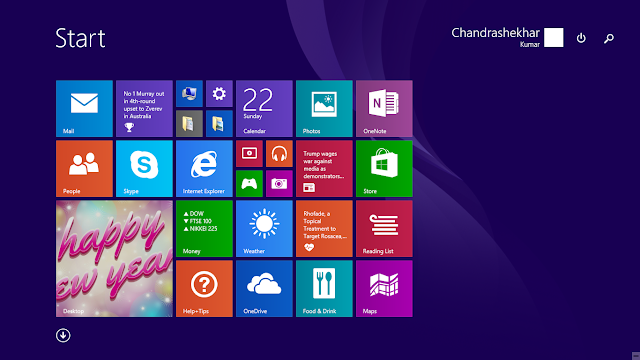Image resolution: width=640 pixels, height=360 pixels.
Task: Open the Maps tile
Action: pyautogui.click(x=384, y=289)
